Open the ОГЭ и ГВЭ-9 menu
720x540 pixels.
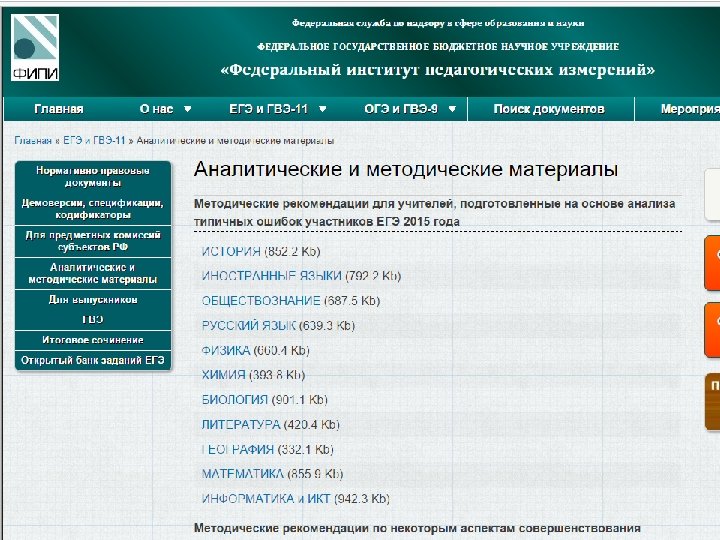tap(401, 109)
